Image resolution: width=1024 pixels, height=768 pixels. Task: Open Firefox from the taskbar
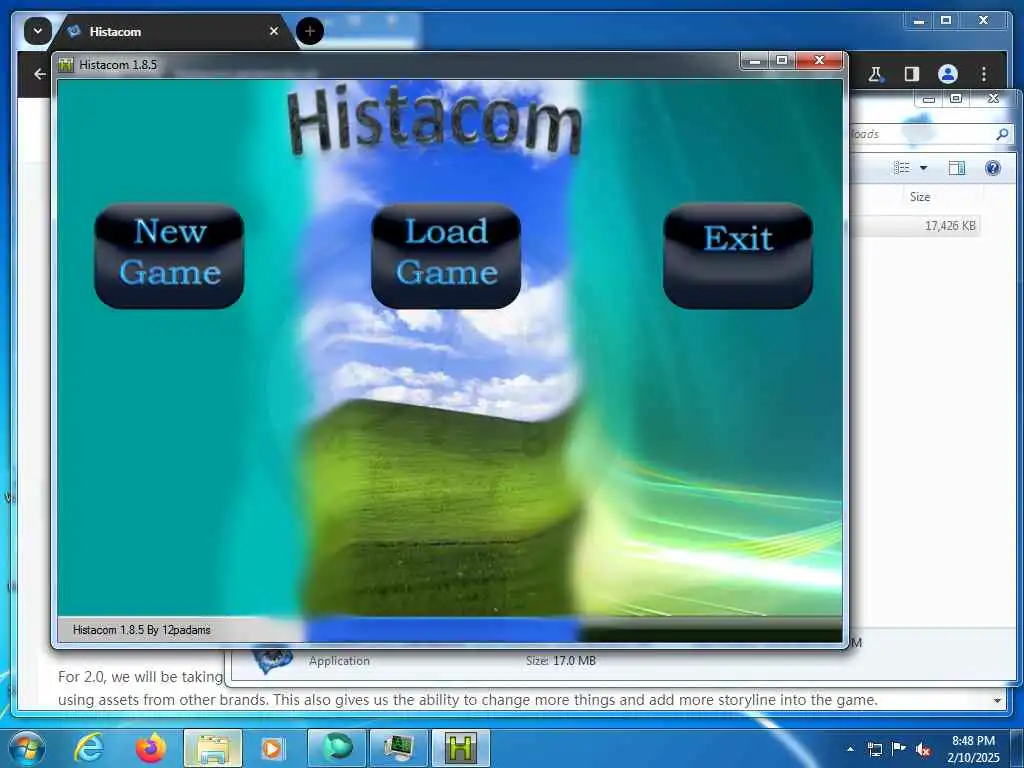tap(150, 748)
